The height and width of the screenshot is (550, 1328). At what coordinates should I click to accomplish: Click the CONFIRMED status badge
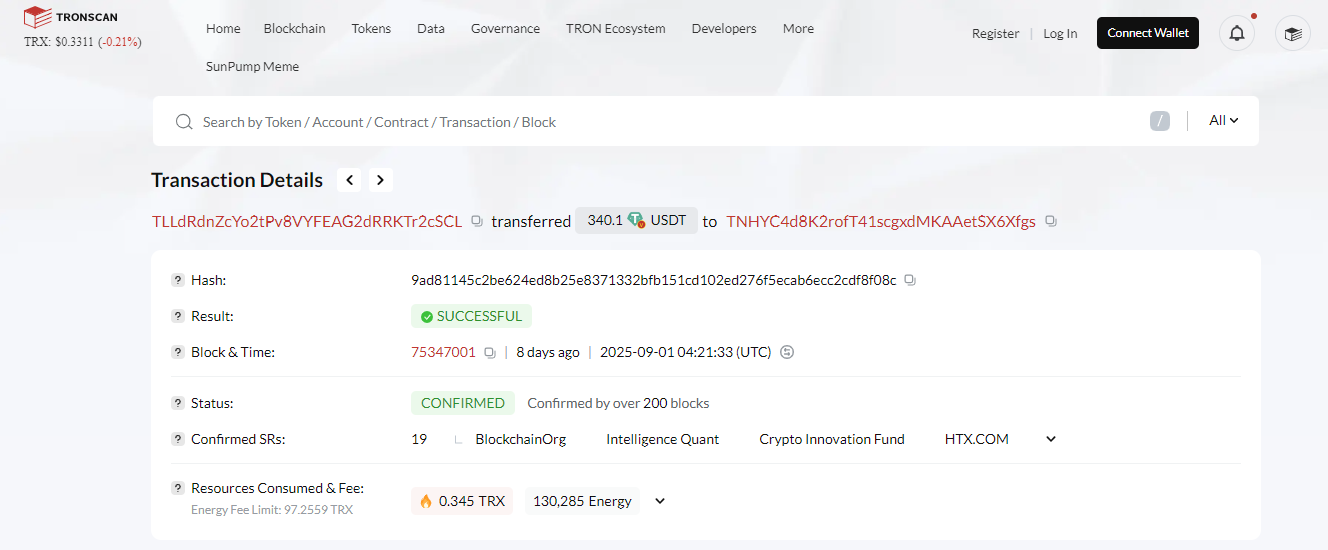tap(463, 403)
